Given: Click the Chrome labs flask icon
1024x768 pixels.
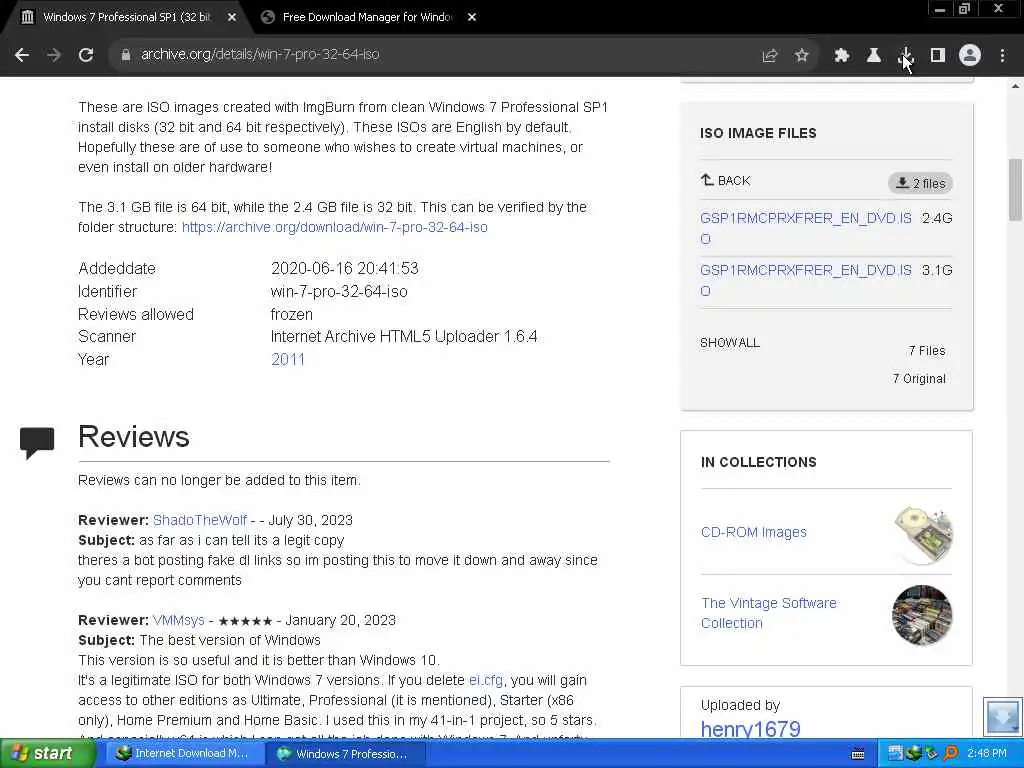Looking at the screenshot, I should coord(873,56).
